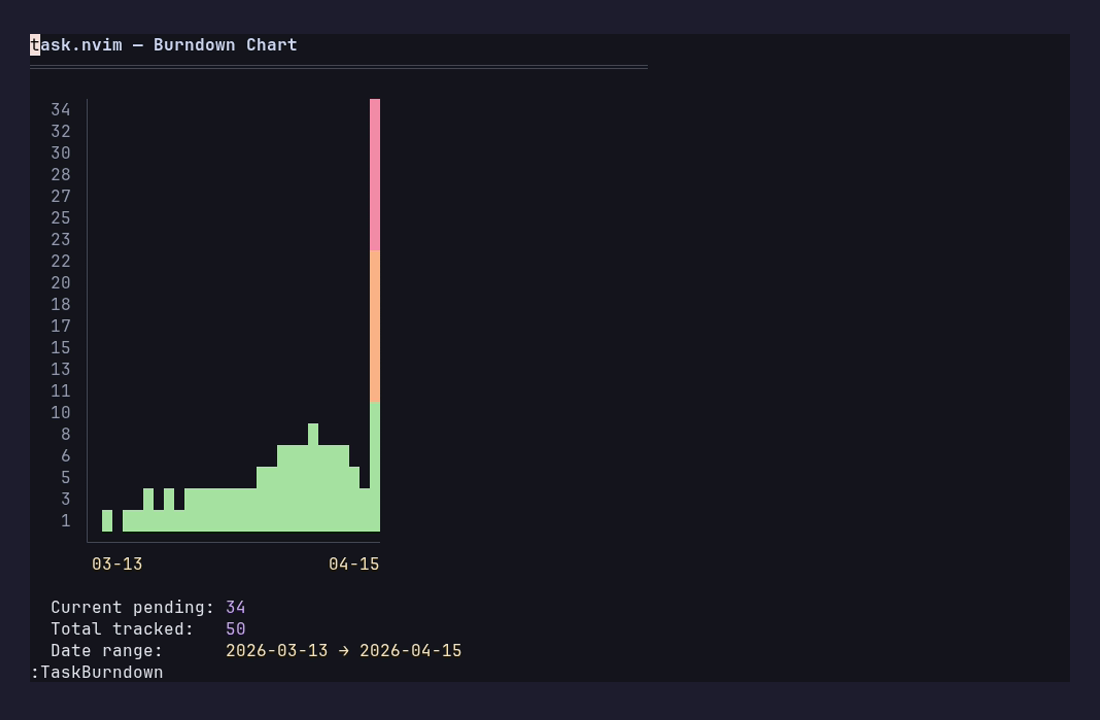Viewport: 1100px width, 720px height.
Task: Click the y-axis label 34
Action: 60,110
